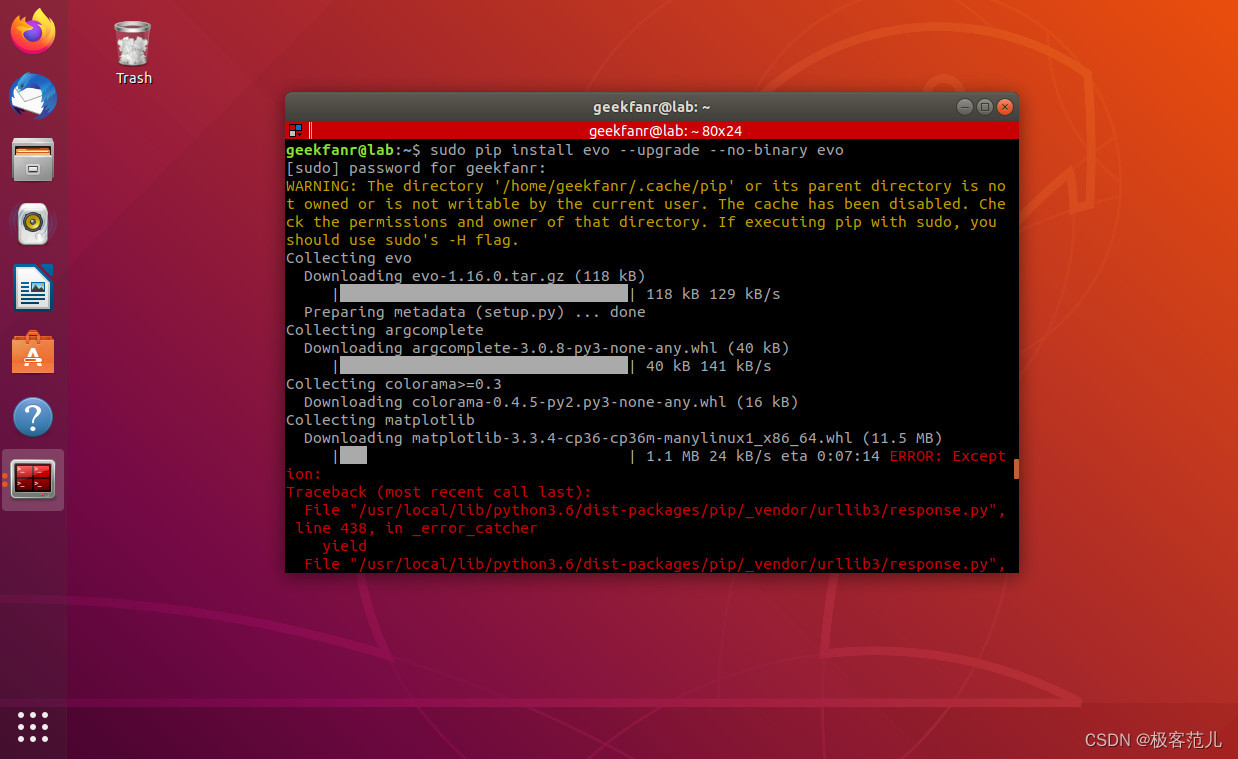Image resolution: width=1238 pixels, height=759 pixels.
Task: Click the 'Collecting evo' line
Action: pos(349,258)
